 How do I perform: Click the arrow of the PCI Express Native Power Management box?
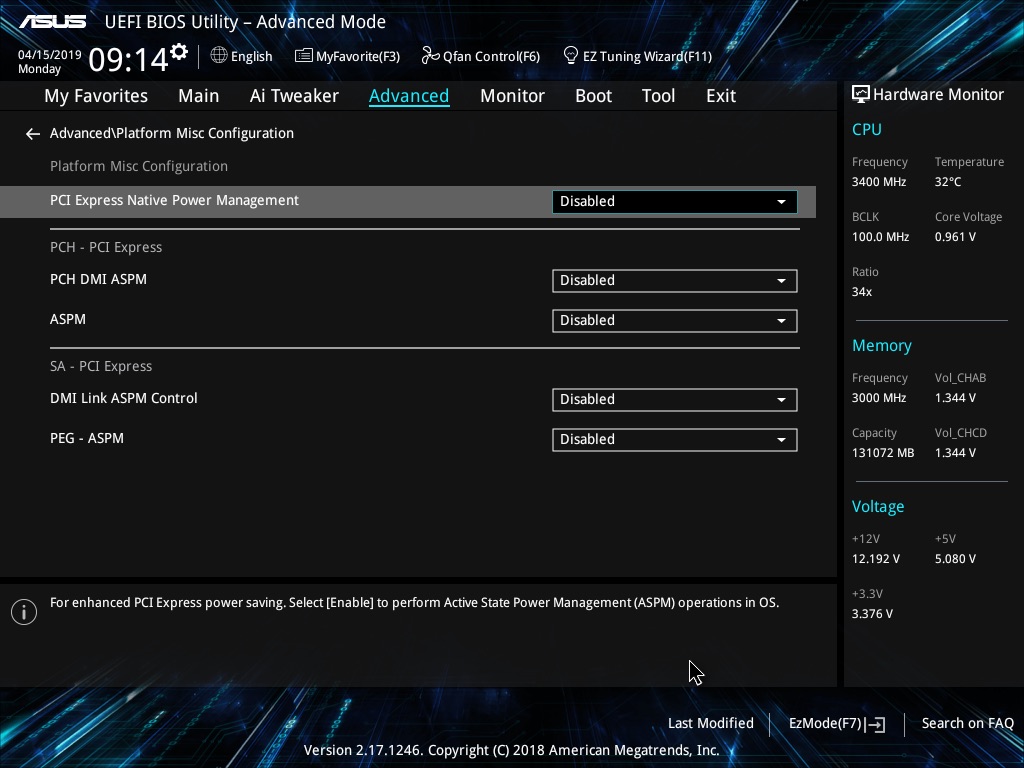point(781,202)
